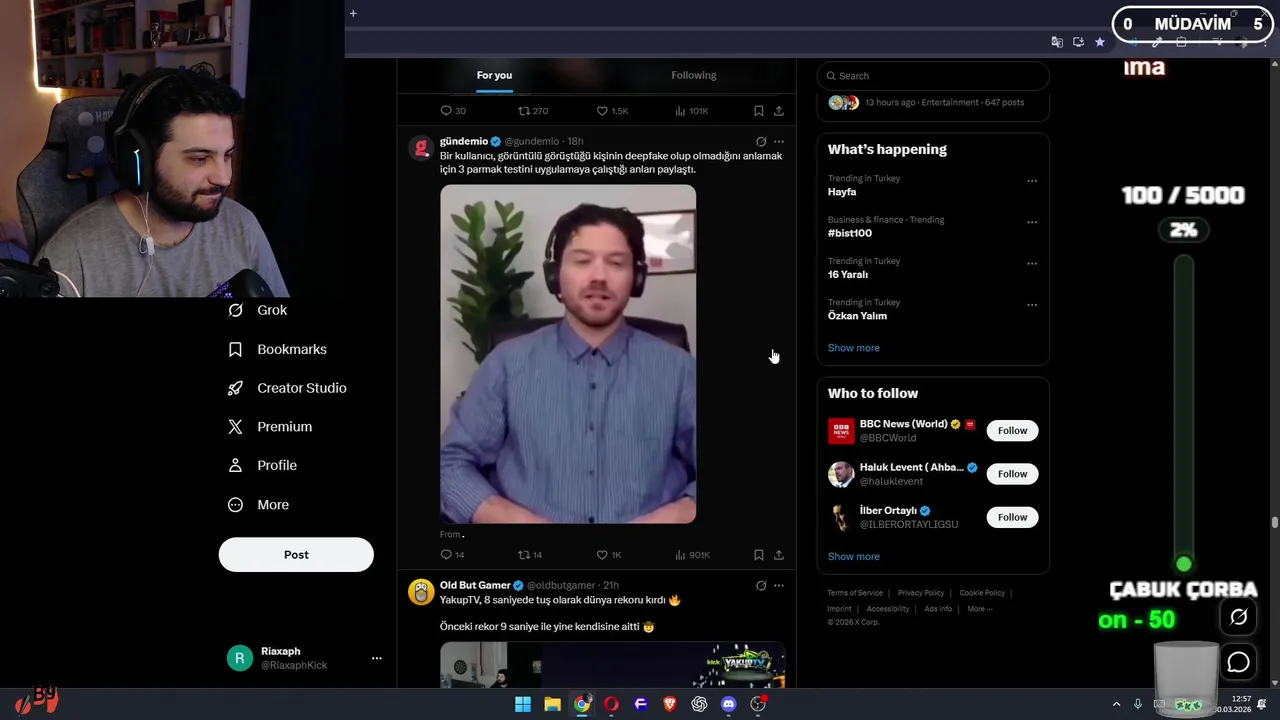This screenshot has width=1280, height=720.
Task: Click Show more under What's happening
Action: click(854, 348)
